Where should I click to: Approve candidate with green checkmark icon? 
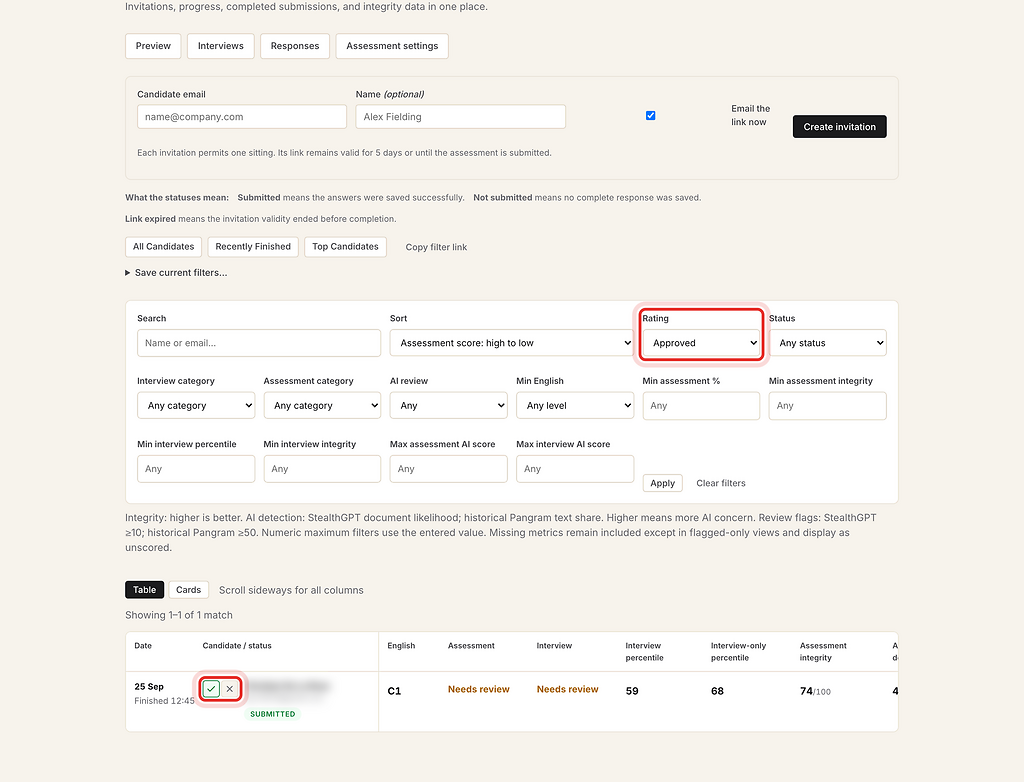(211, 689)
